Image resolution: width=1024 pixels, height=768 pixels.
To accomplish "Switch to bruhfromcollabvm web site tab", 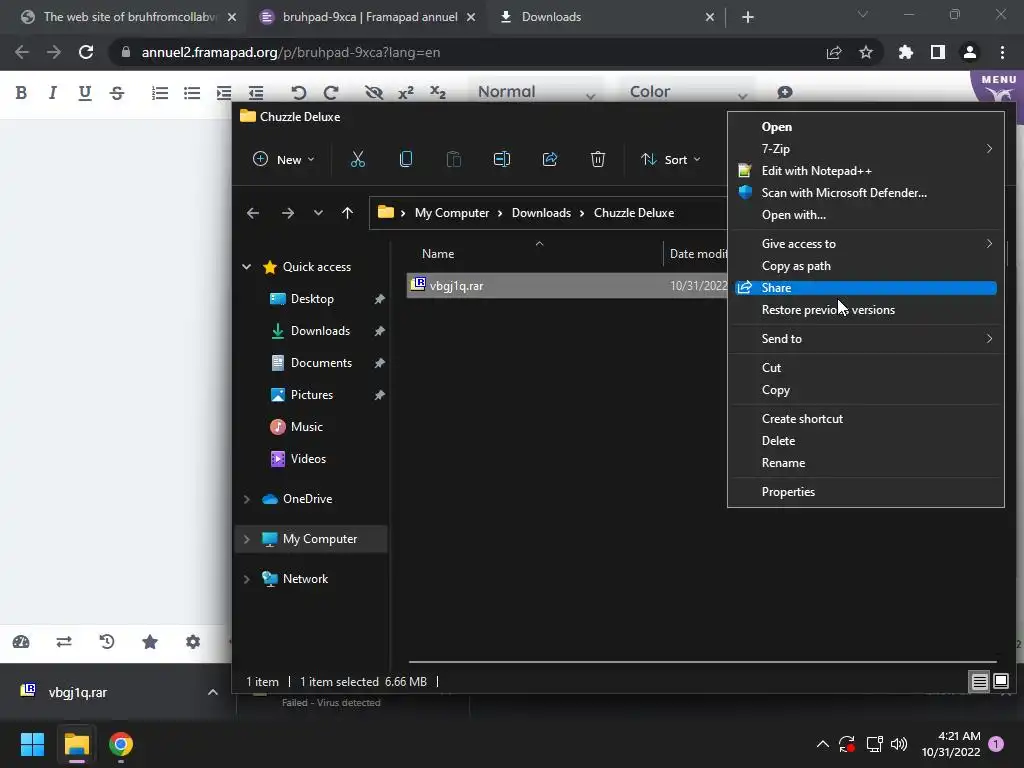I will (x=128, y=17).
